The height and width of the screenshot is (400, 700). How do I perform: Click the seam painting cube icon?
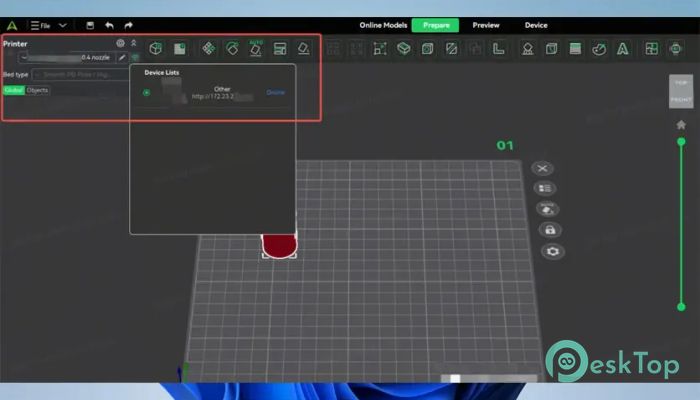click(x=551, y=48)
